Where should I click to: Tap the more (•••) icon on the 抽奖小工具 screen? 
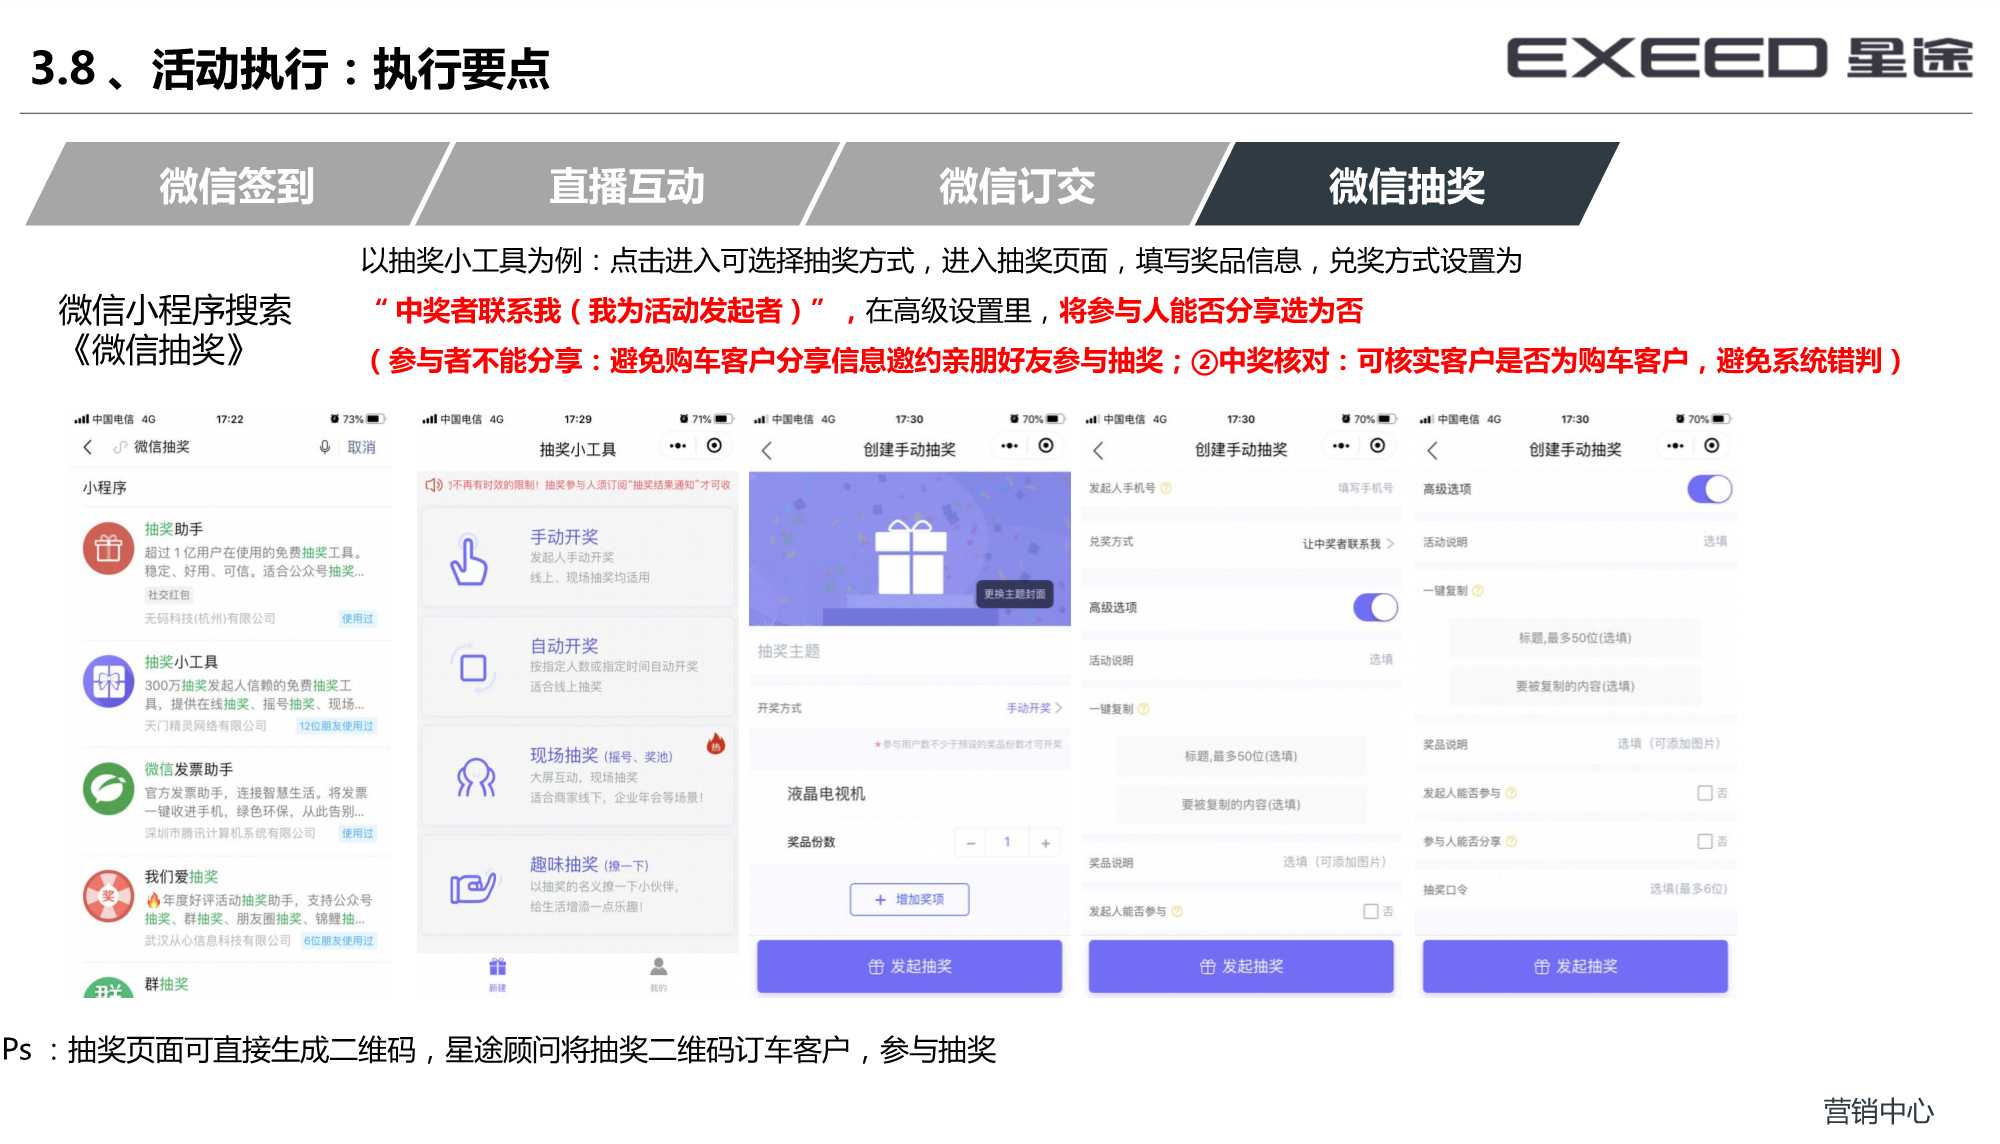click(x=678, y=446)
